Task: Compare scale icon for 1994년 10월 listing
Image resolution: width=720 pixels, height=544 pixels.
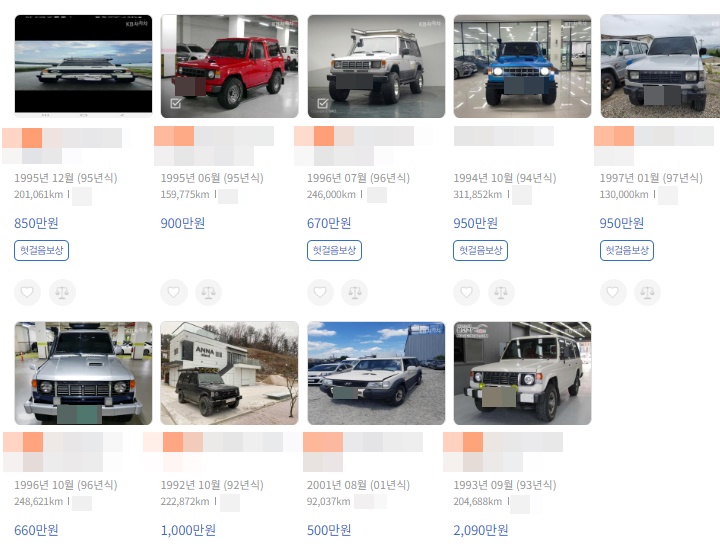Action: pyautogui.click(x=501, y=292)
